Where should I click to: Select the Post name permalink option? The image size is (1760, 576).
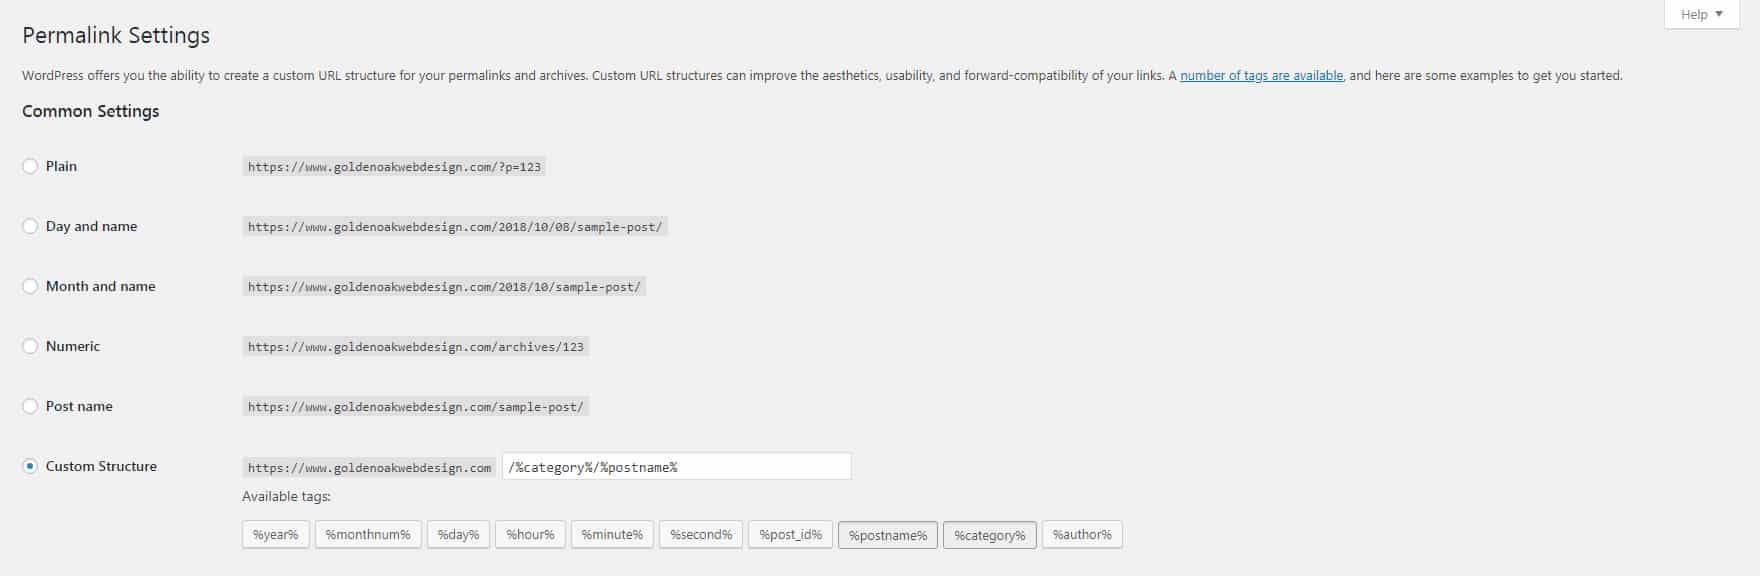pyautogui.click(x=30, y=406)
